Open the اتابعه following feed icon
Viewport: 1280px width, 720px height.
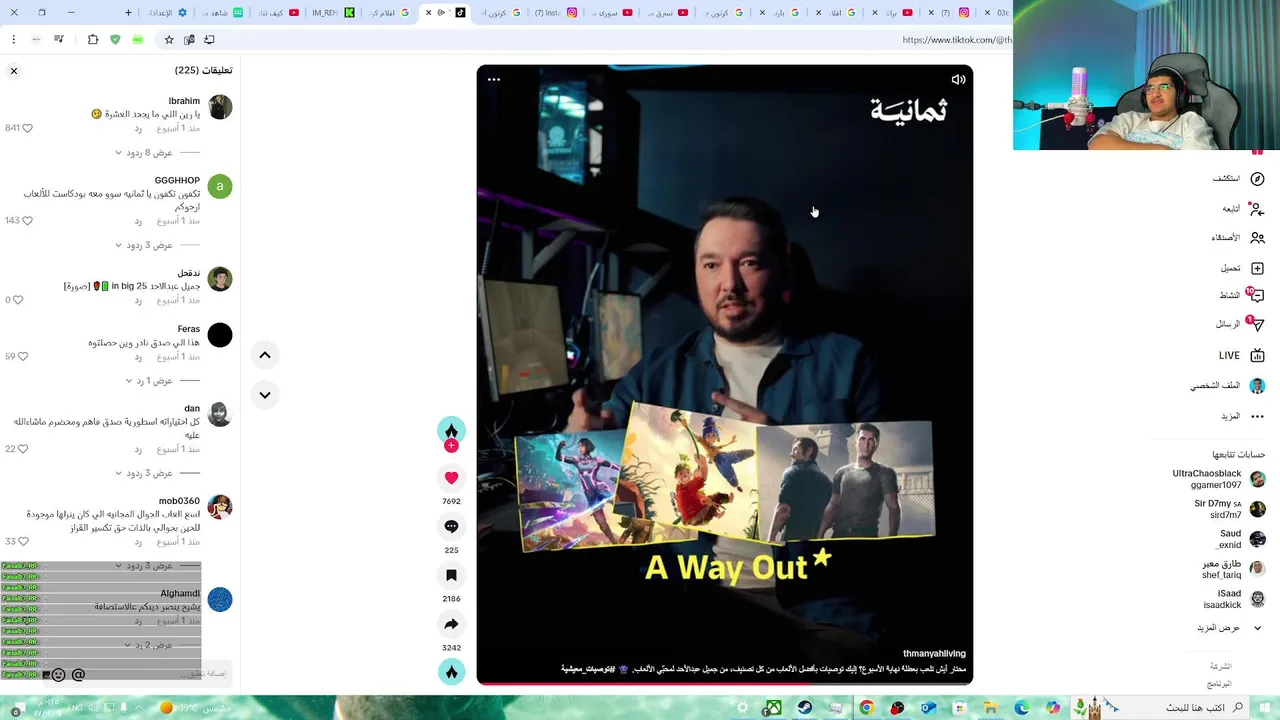click(1257, 209)
